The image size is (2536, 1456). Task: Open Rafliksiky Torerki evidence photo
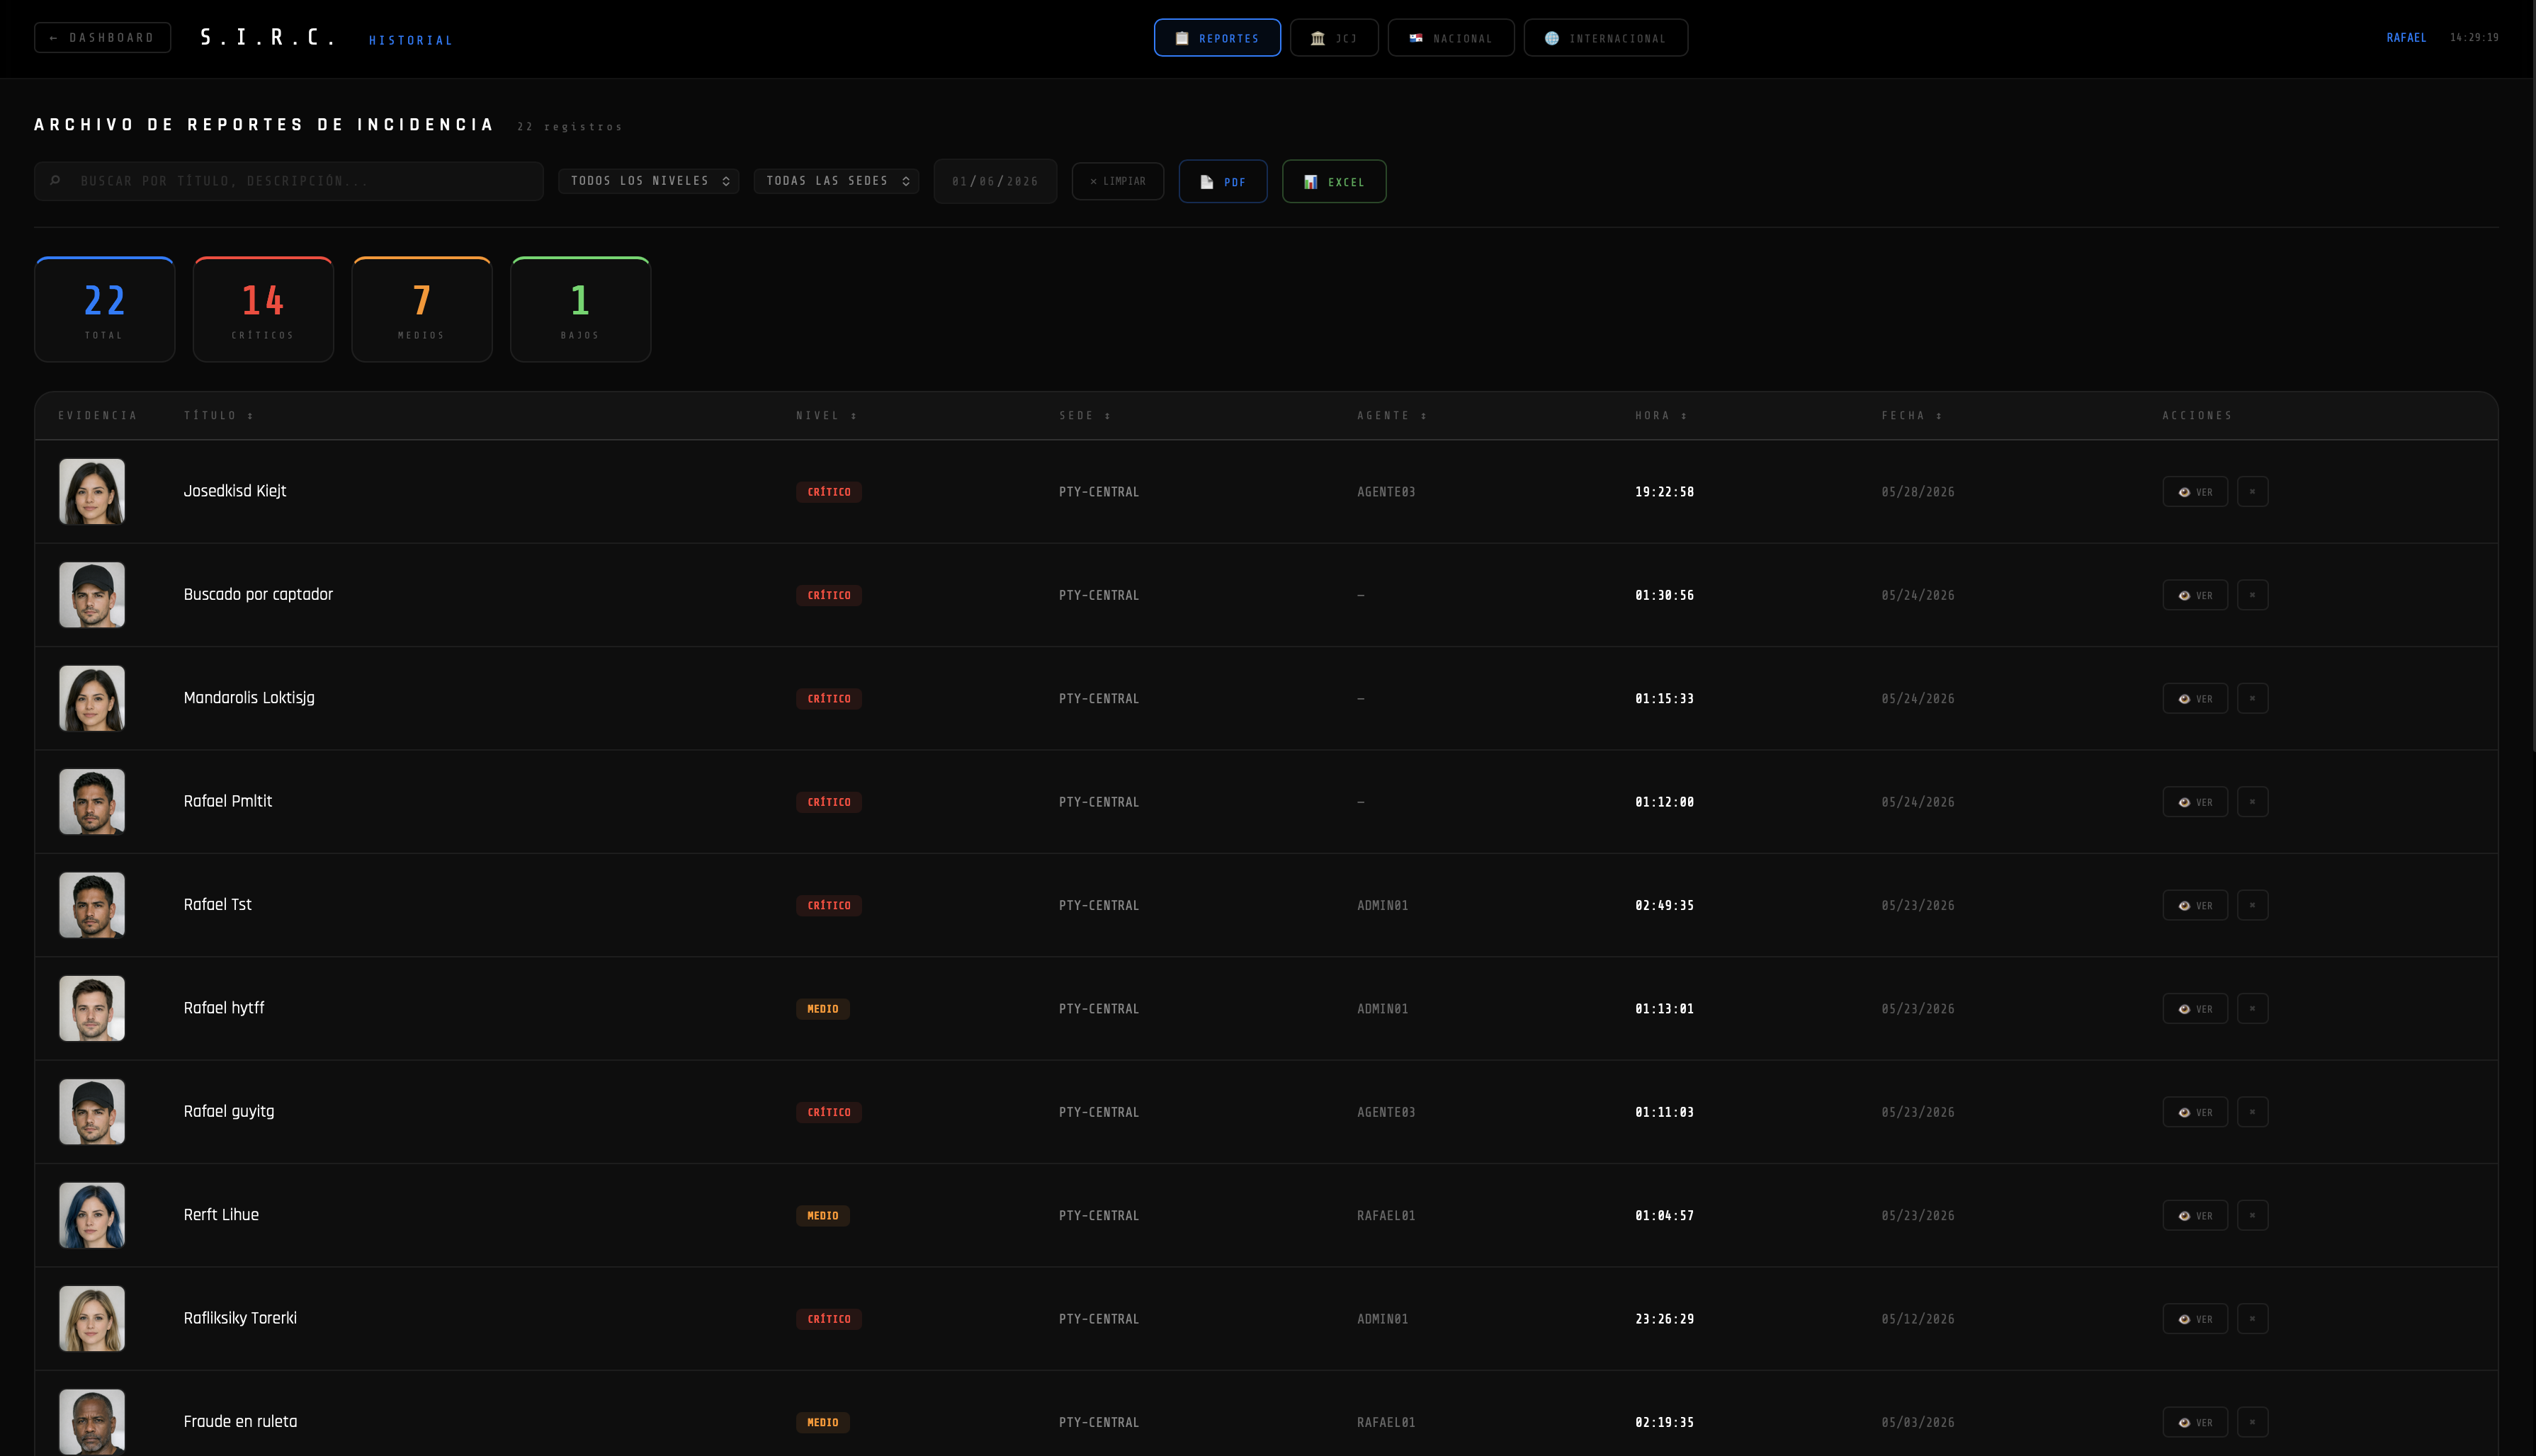click(x=92, y=1319)
